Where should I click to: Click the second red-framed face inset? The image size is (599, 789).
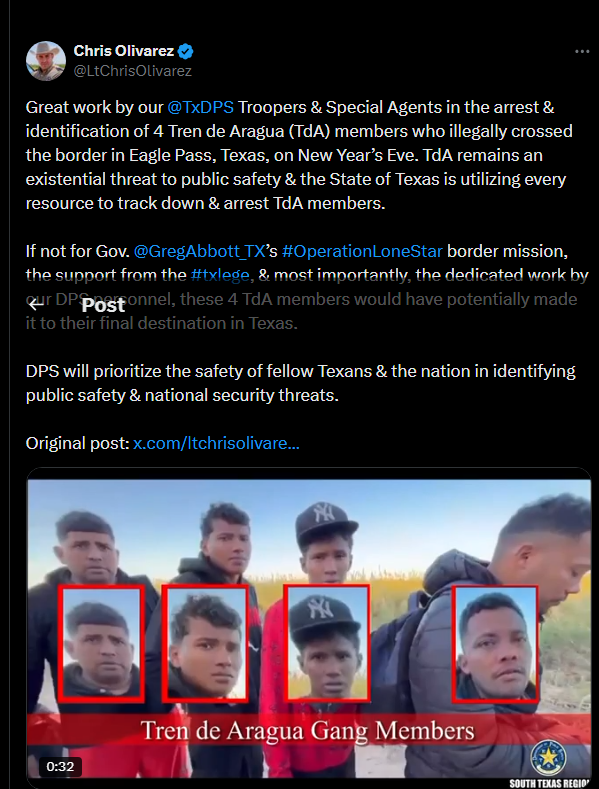click(x=205, y=644)
